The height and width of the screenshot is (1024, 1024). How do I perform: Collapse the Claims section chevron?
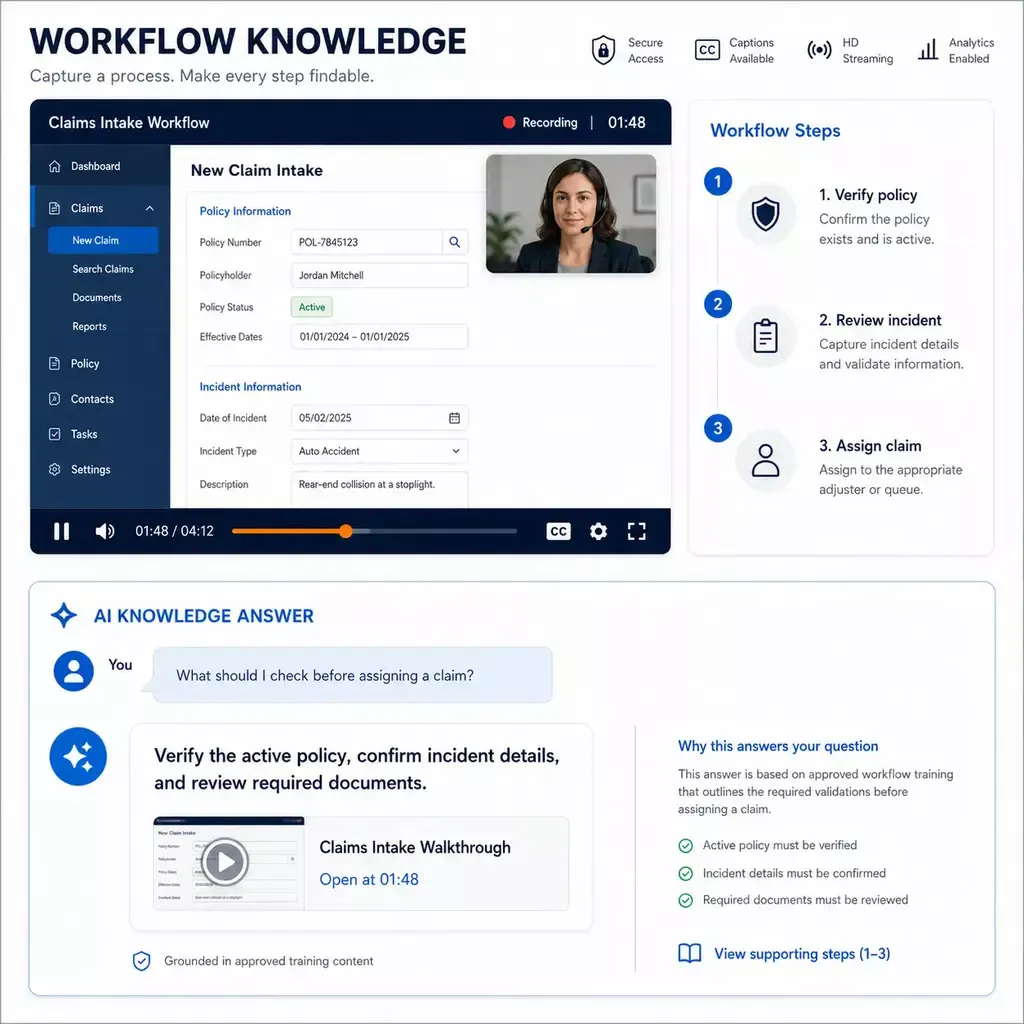click(150, 208)
